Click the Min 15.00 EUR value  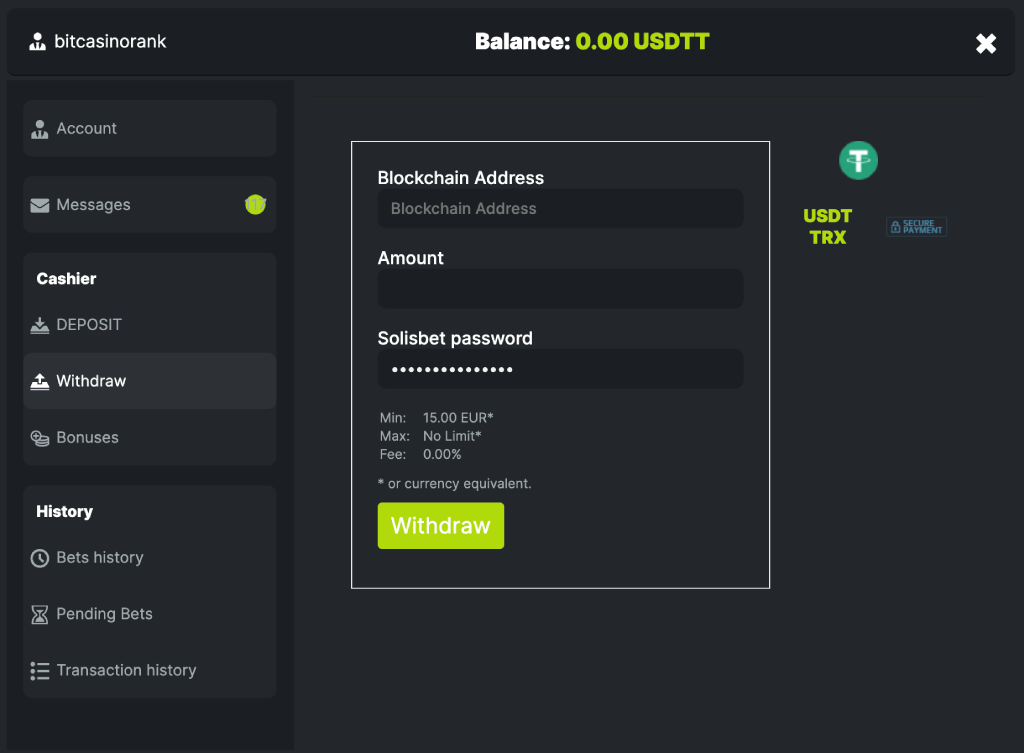[458, 418]
